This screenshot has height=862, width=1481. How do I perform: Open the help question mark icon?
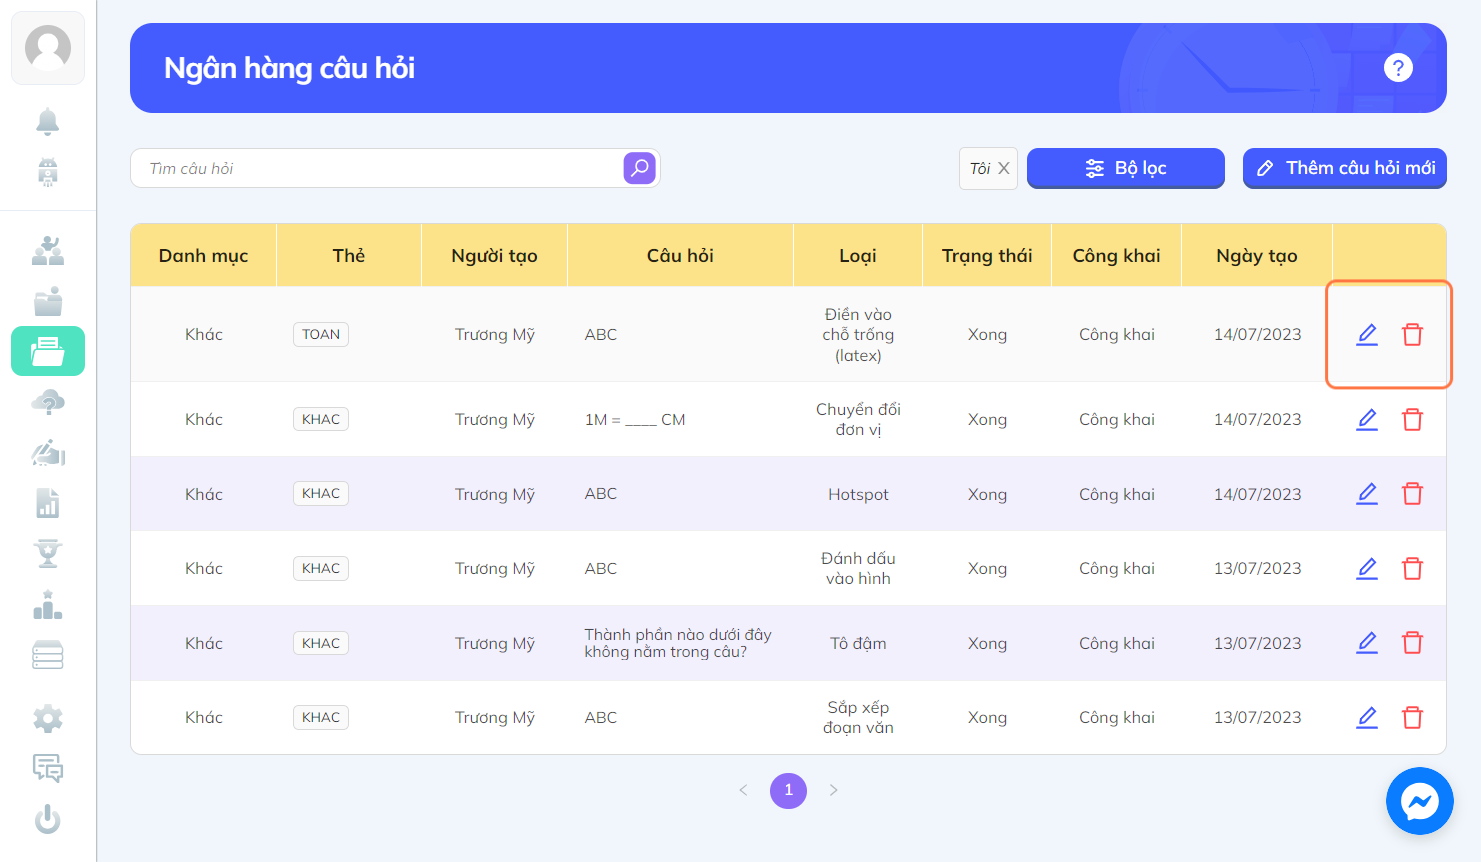[1398, 68]
